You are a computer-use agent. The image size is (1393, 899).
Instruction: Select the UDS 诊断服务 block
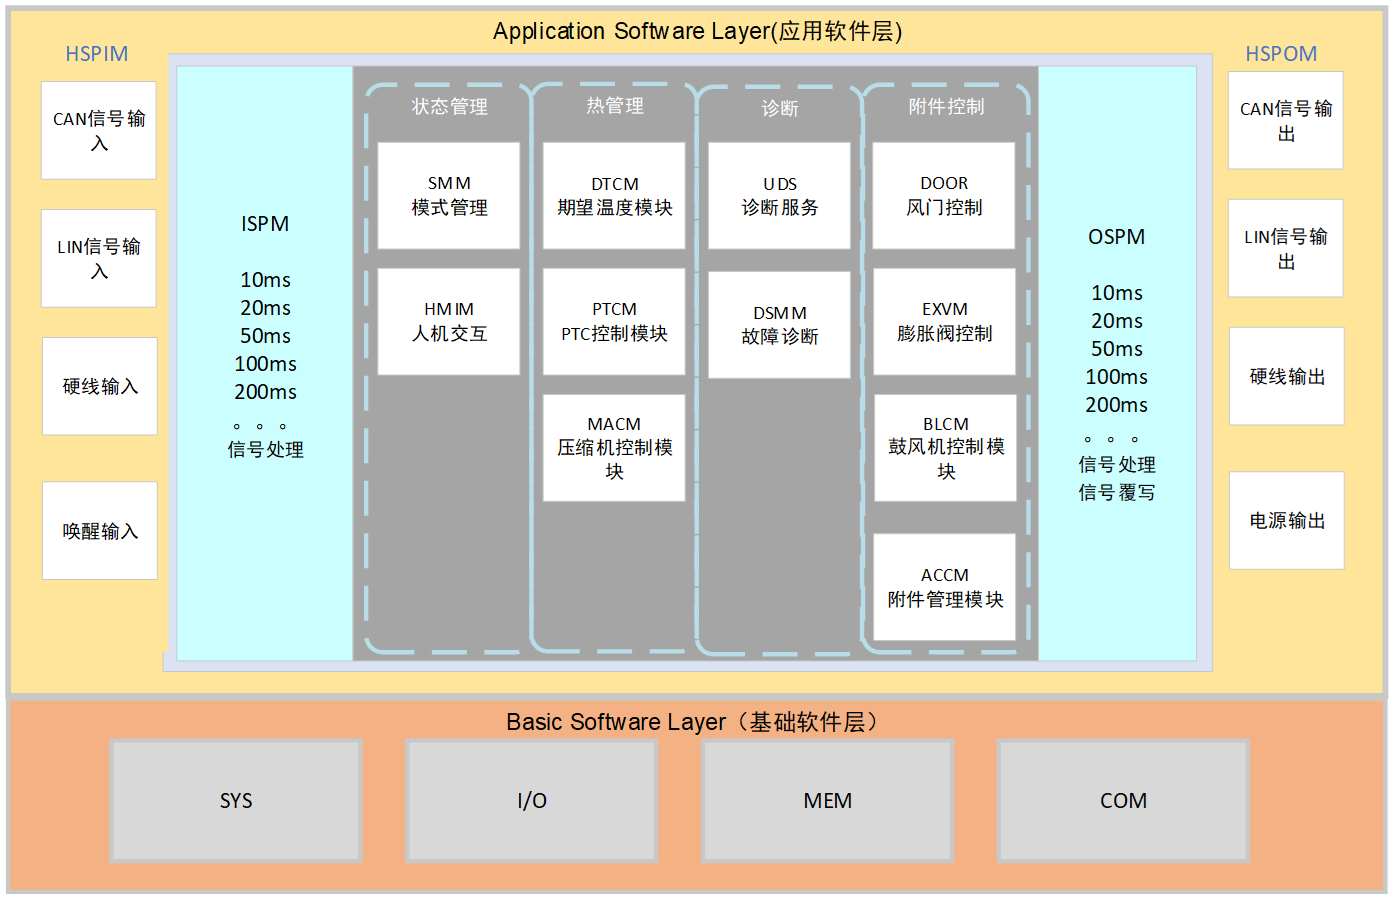779,196
